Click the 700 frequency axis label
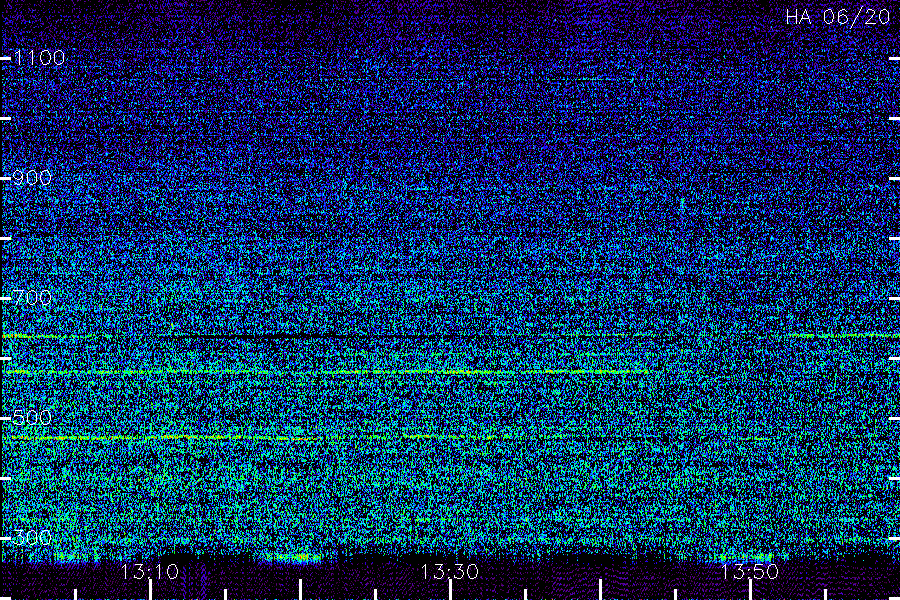The image size is (900, 600). (x=32, y=297)
